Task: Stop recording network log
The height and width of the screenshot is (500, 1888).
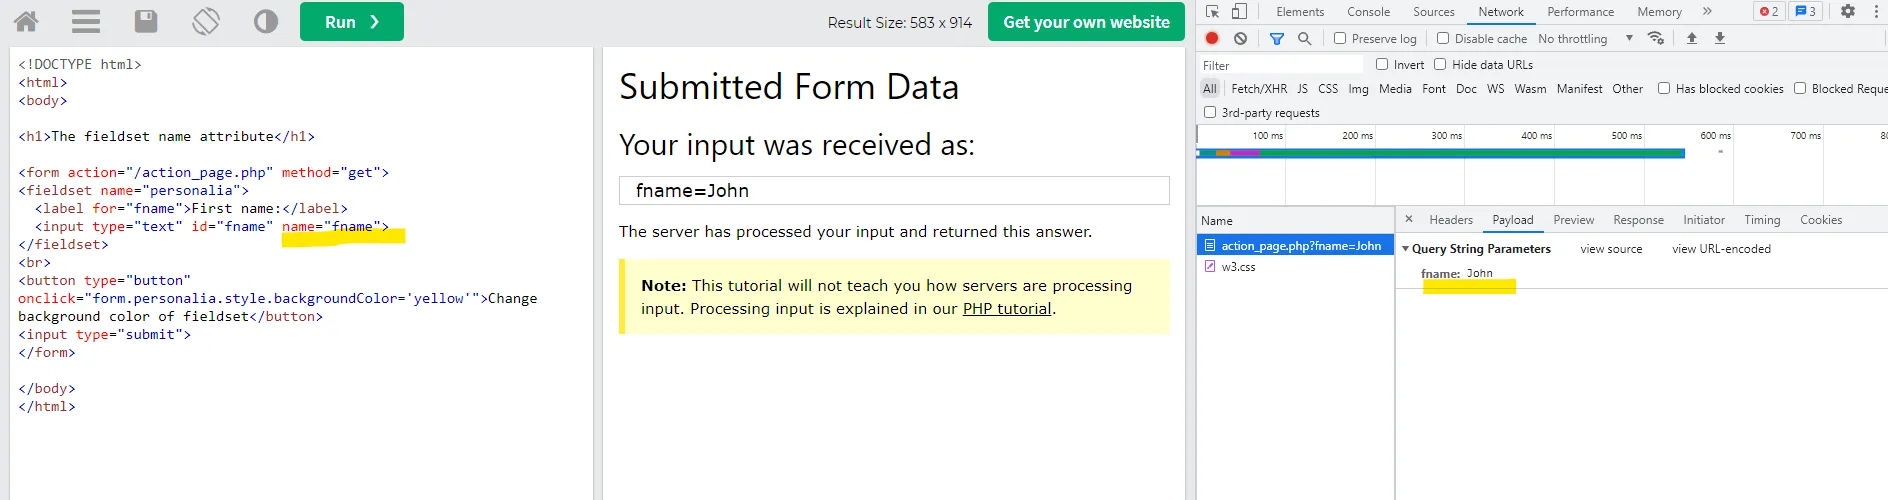Action: [x=1212, y=38]
